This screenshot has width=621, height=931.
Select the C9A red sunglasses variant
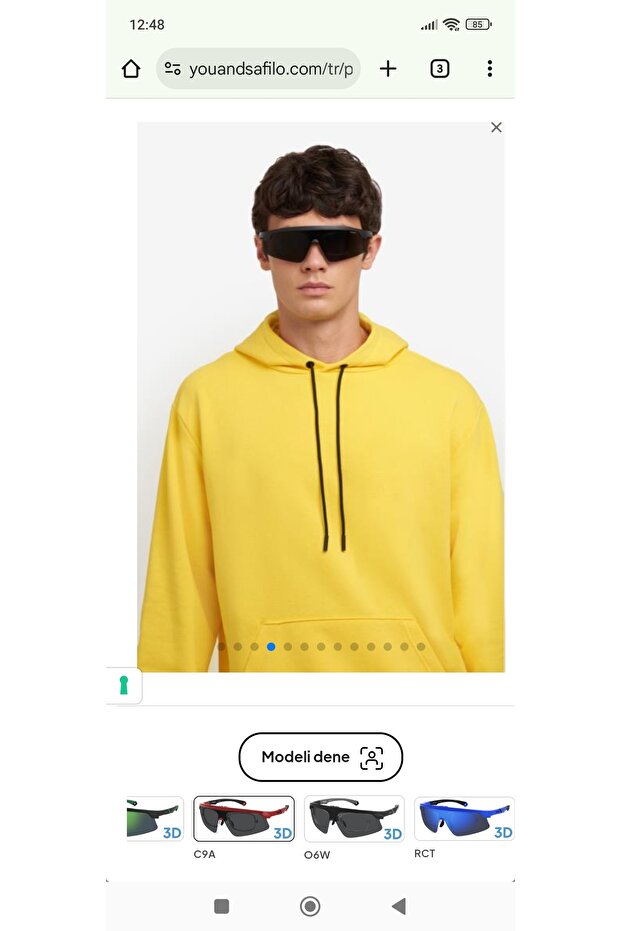[244, 819]
